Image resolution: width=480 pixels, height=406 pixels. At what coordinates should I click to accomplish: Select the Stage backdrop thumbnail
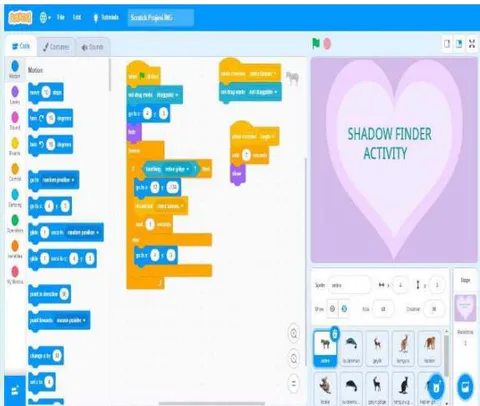coord(465,307)
